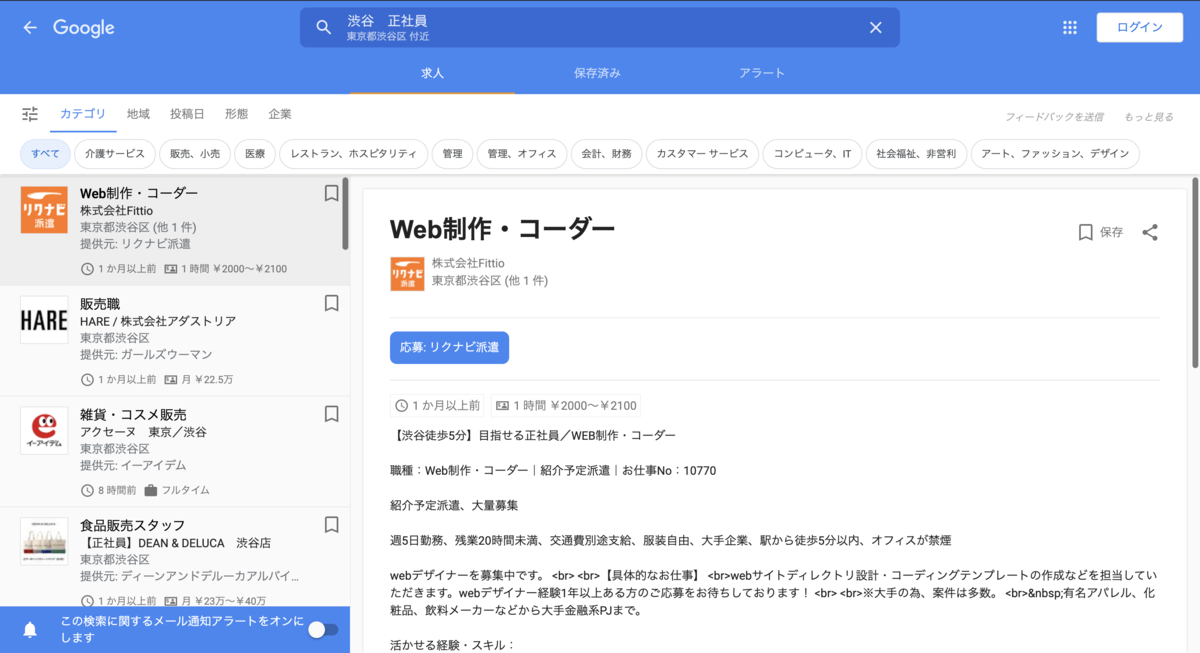Select the 医療 category chip
Image resolution: width=1200 pixels, height=653 pixels.
click(255, 154)
